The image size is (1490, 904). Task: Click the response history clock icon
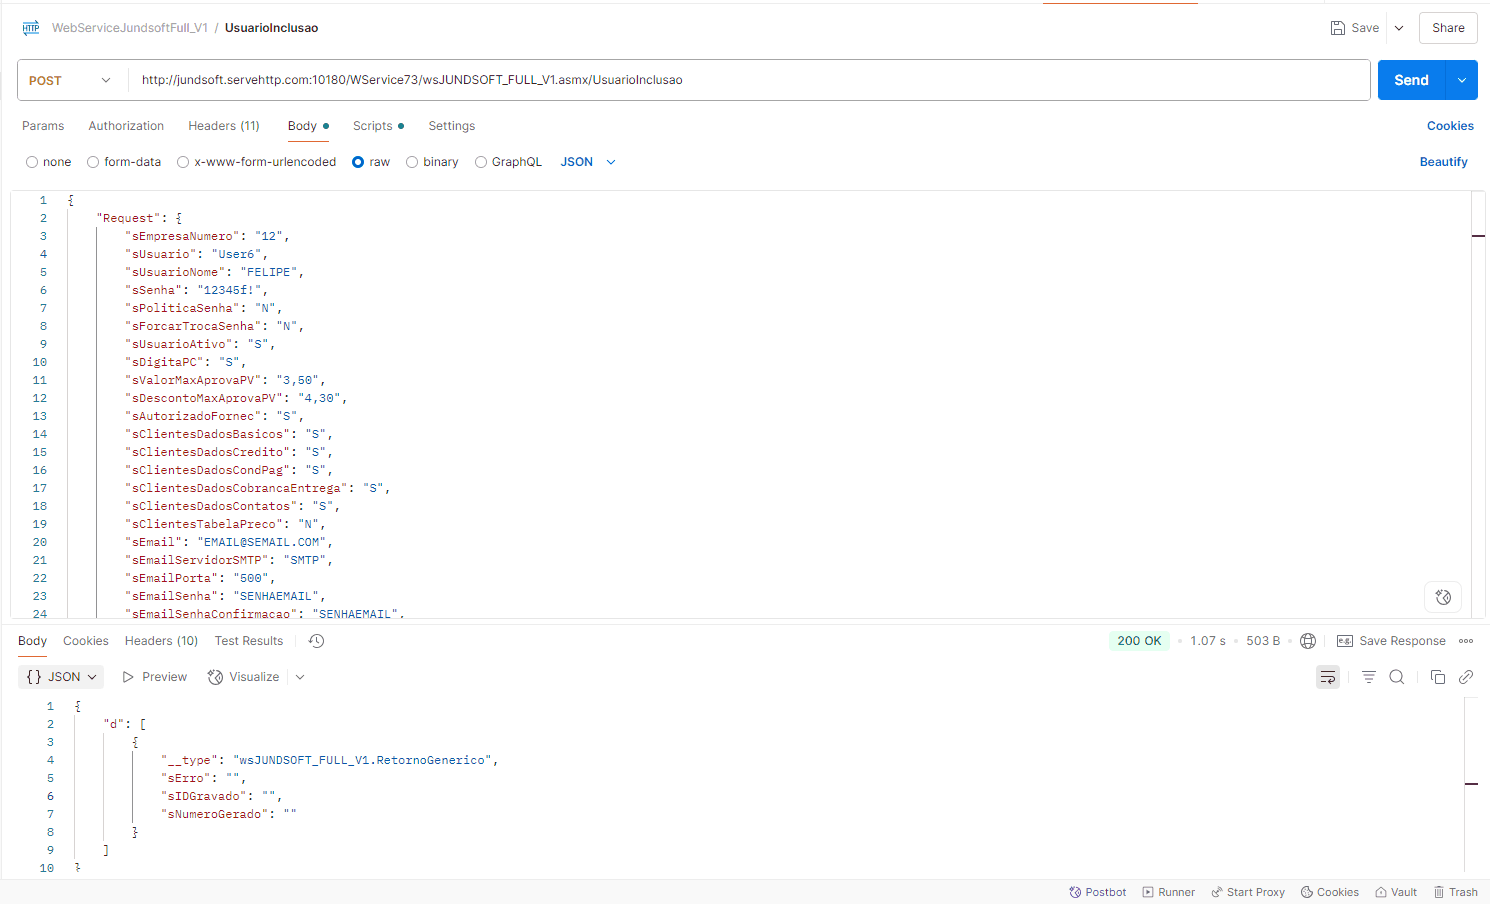click(316, 641)
